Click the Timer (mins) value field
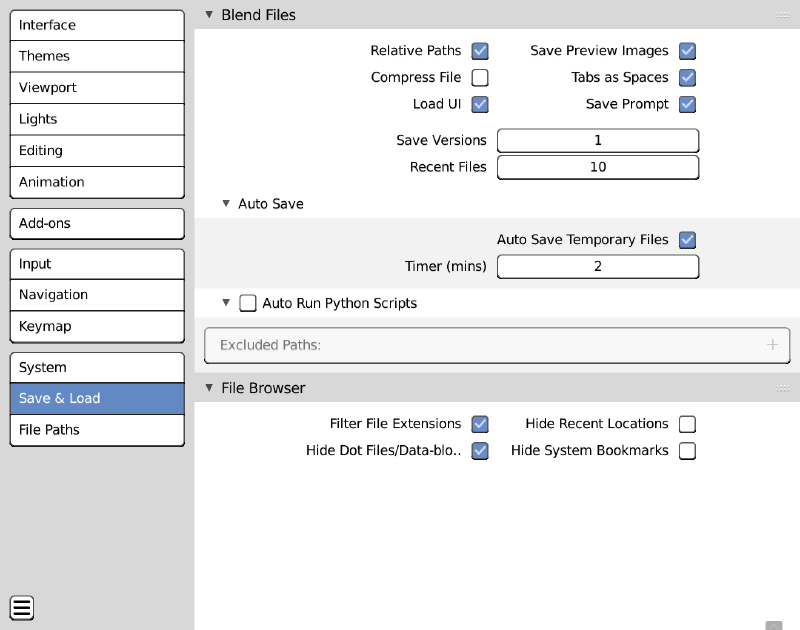800x630 pixels. pos(598,267)
